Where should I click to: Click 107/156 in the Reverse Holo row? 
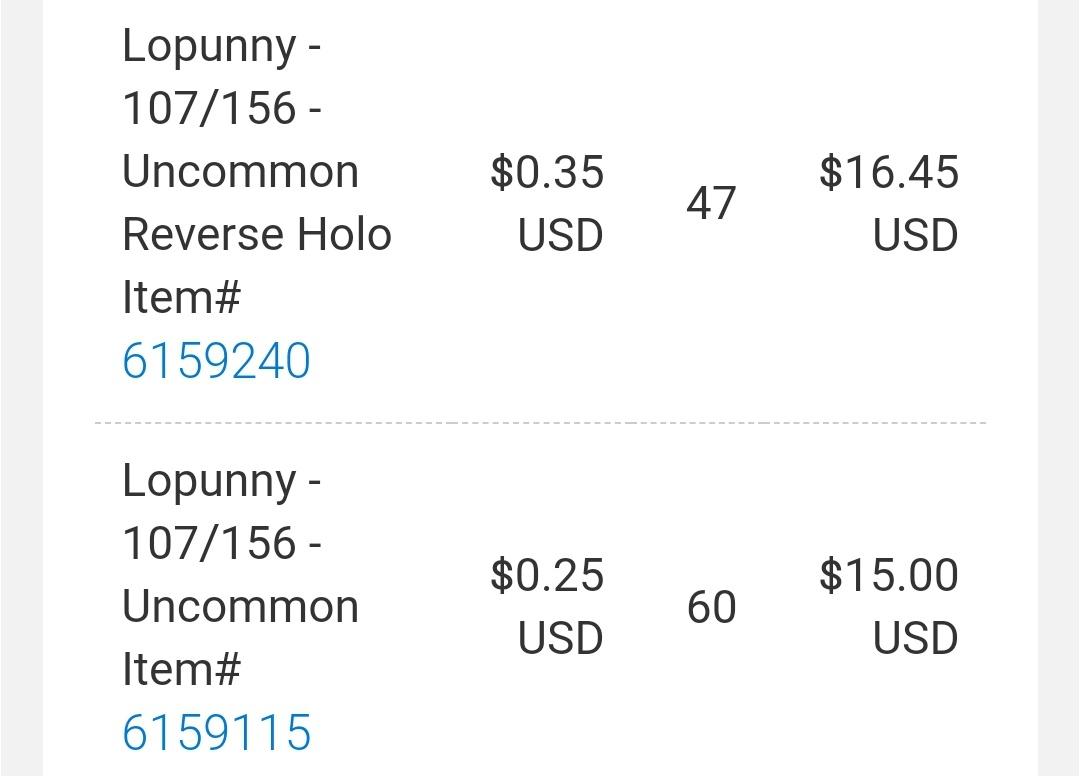coord(209,108)
